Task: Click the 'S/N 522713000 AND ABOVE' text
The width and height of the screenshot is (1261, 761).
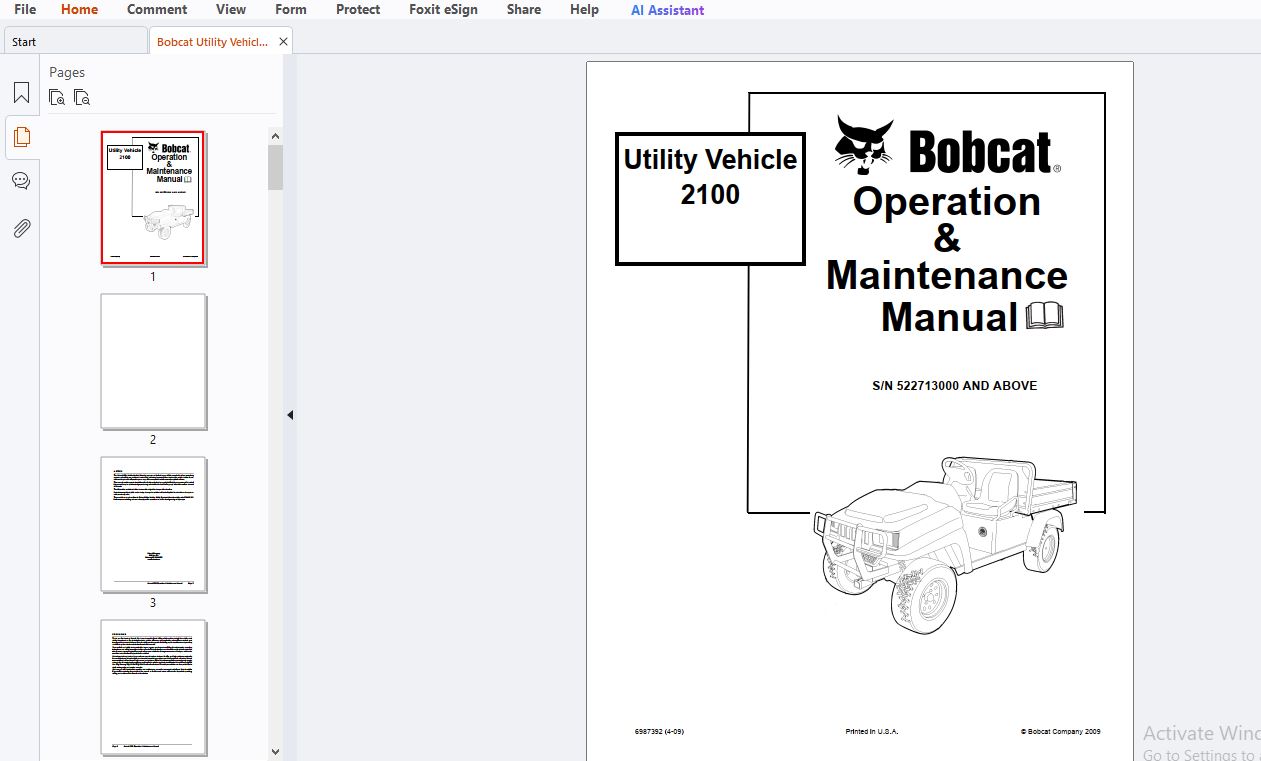Action: click(x=954, y=386)
